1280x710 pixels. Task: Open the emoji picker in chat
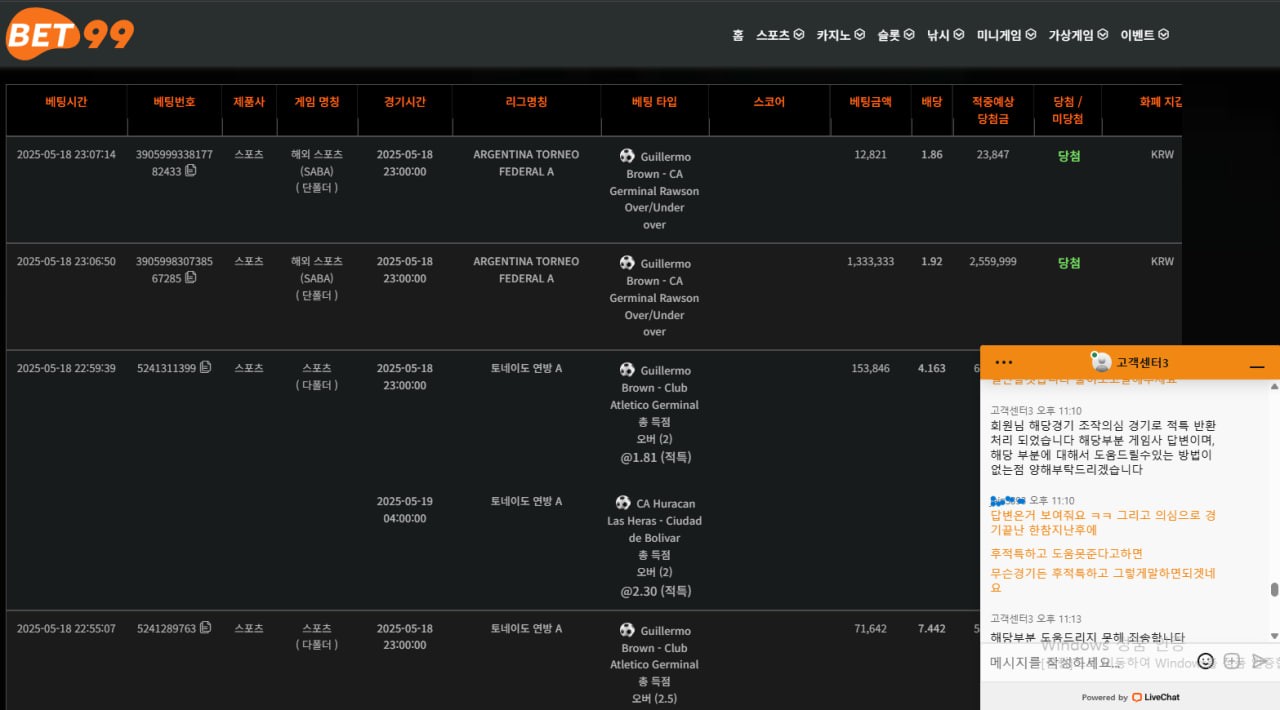tap(1205, 661)
